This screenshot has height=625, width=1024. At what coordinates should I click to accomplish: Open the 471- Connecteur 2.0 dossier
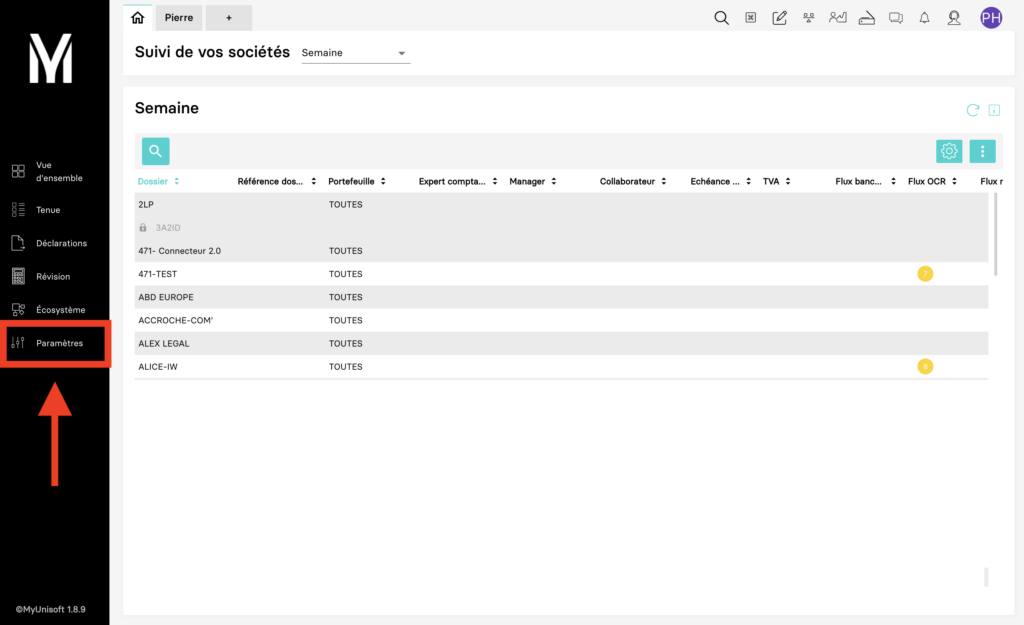click(561, 251)
